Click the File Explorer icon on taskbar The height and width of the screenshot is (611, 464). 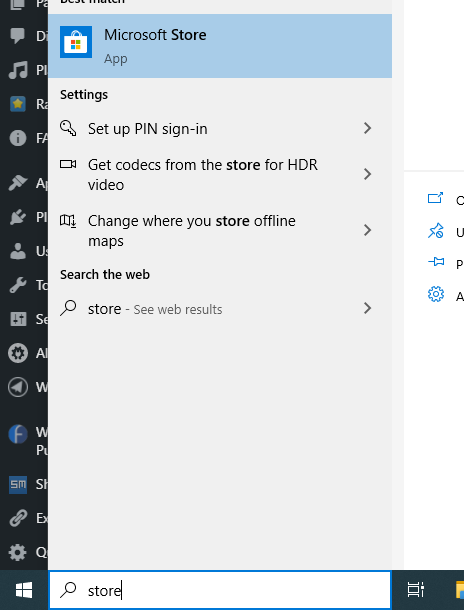pyautogui.click(x=460, y=590)
